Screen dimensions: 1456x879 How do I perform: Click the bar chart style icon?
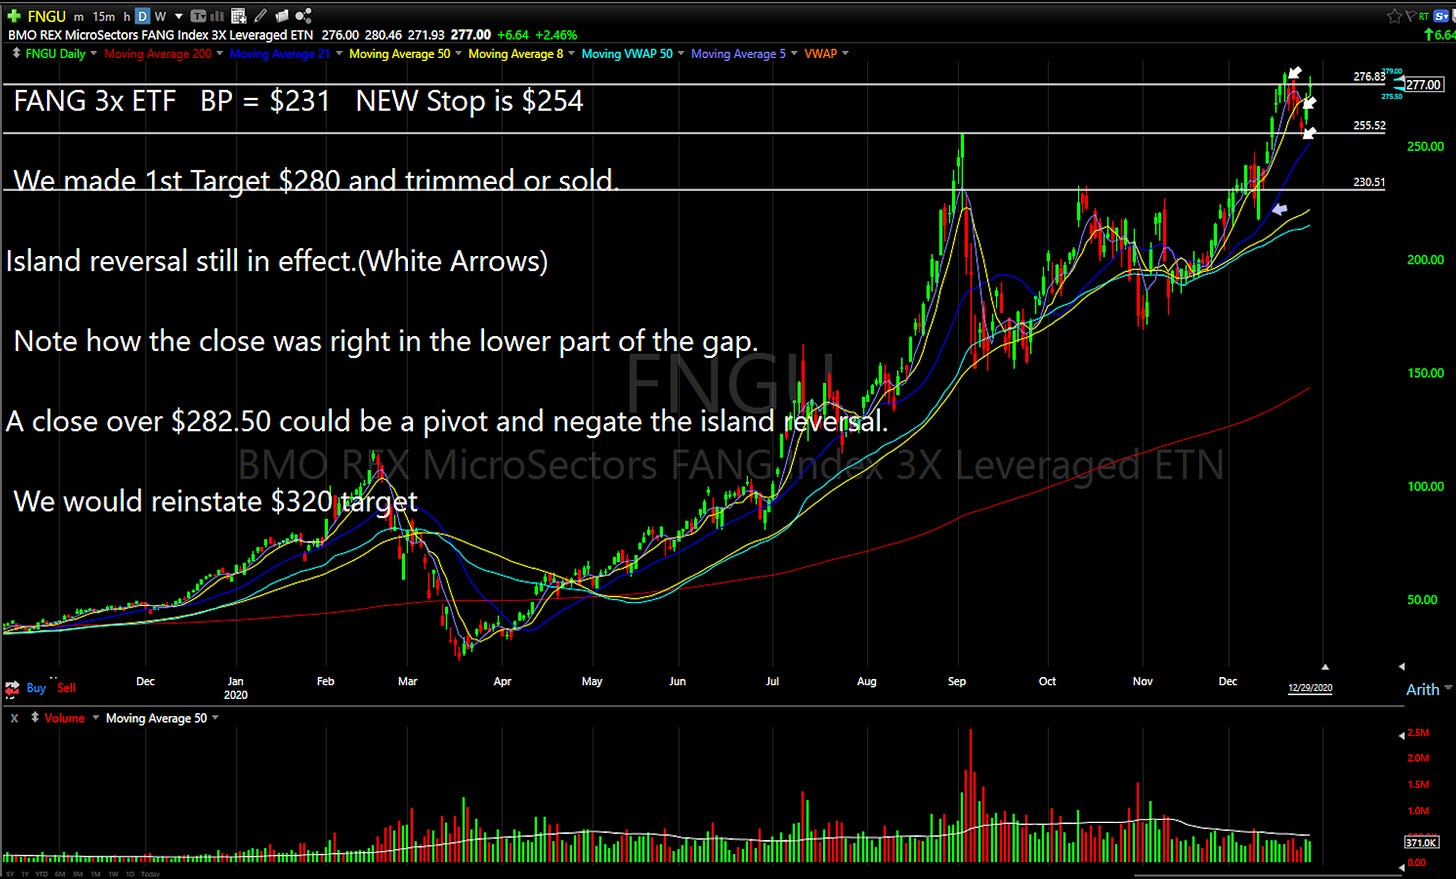(216, 16)
